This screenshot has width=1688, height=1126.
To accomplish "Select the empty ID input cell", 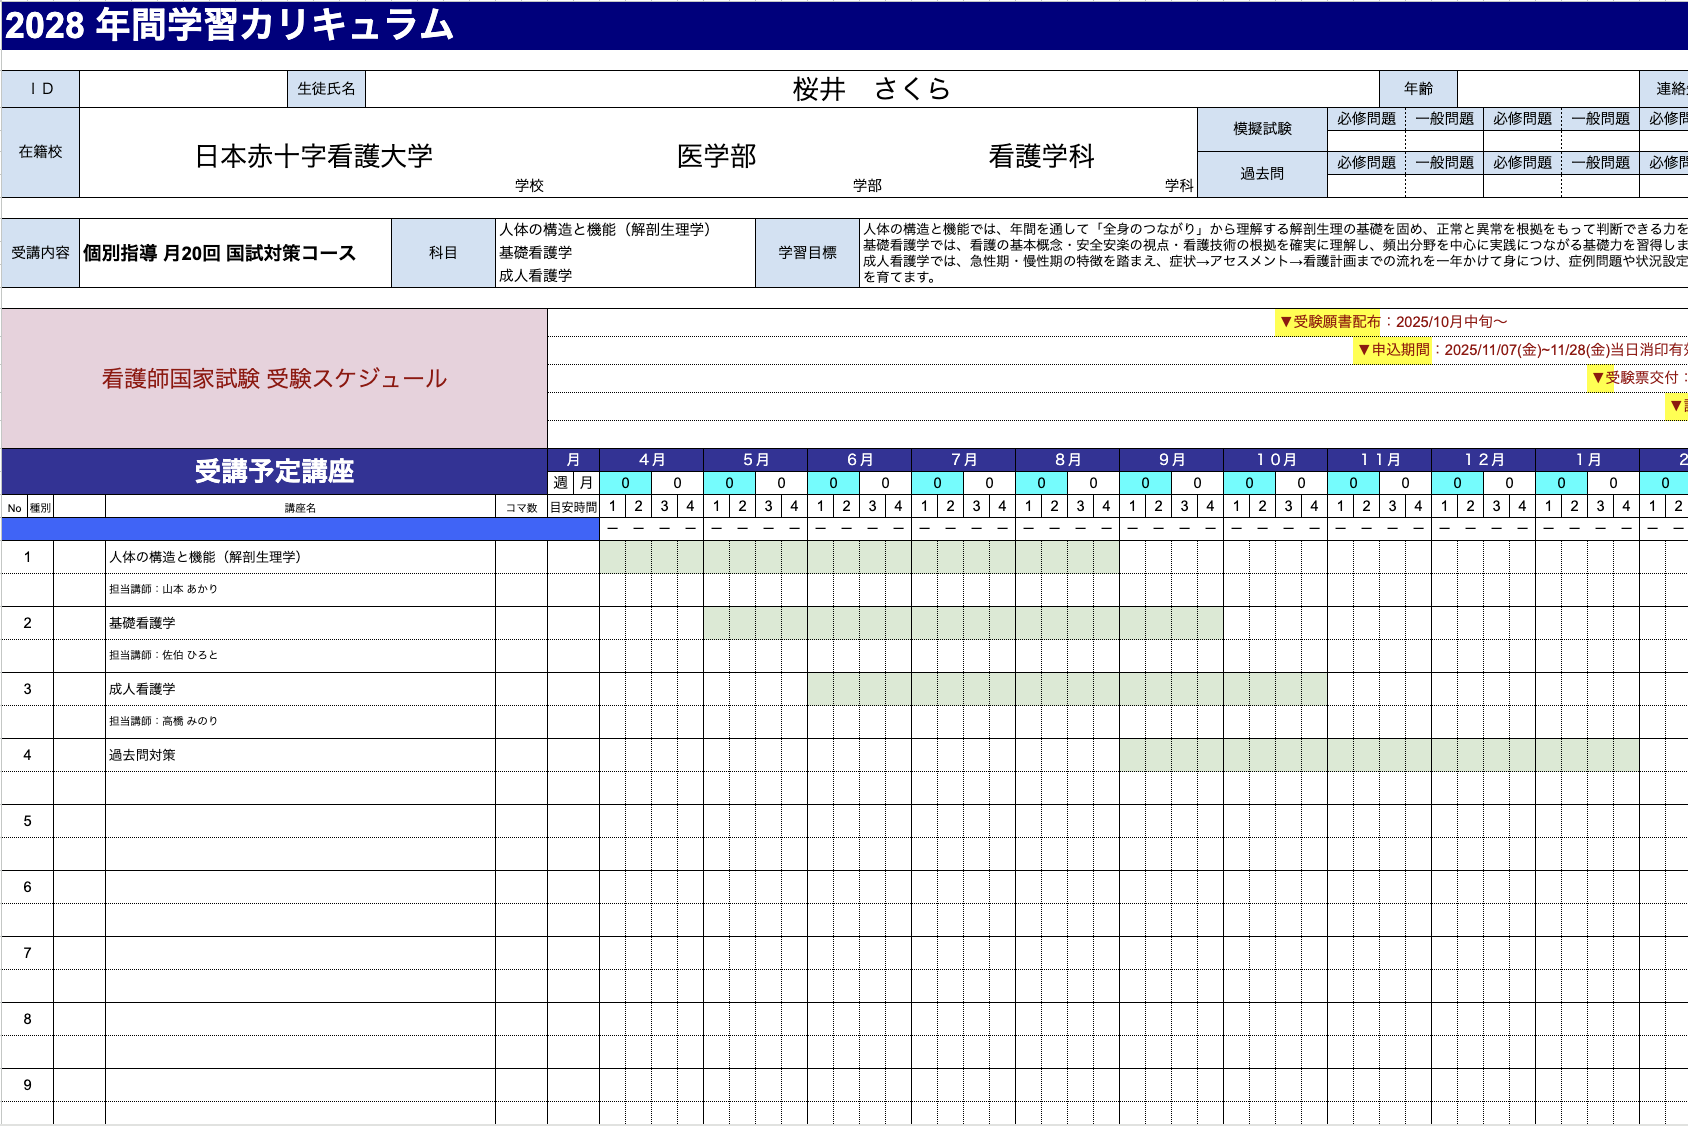I will click(x=183, y=89).
